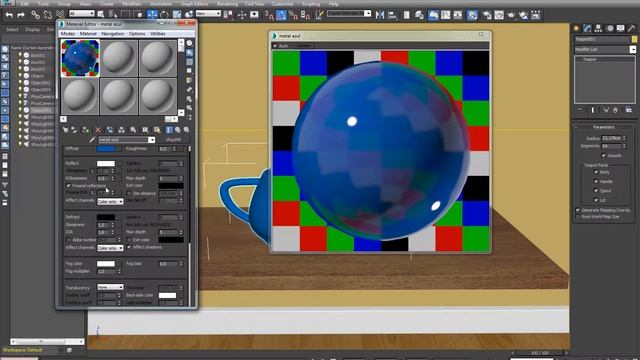Screen dimensions: 640x360
Task: Click the Align tool icon
Action: pyautogui.click(x=392, y=15)
